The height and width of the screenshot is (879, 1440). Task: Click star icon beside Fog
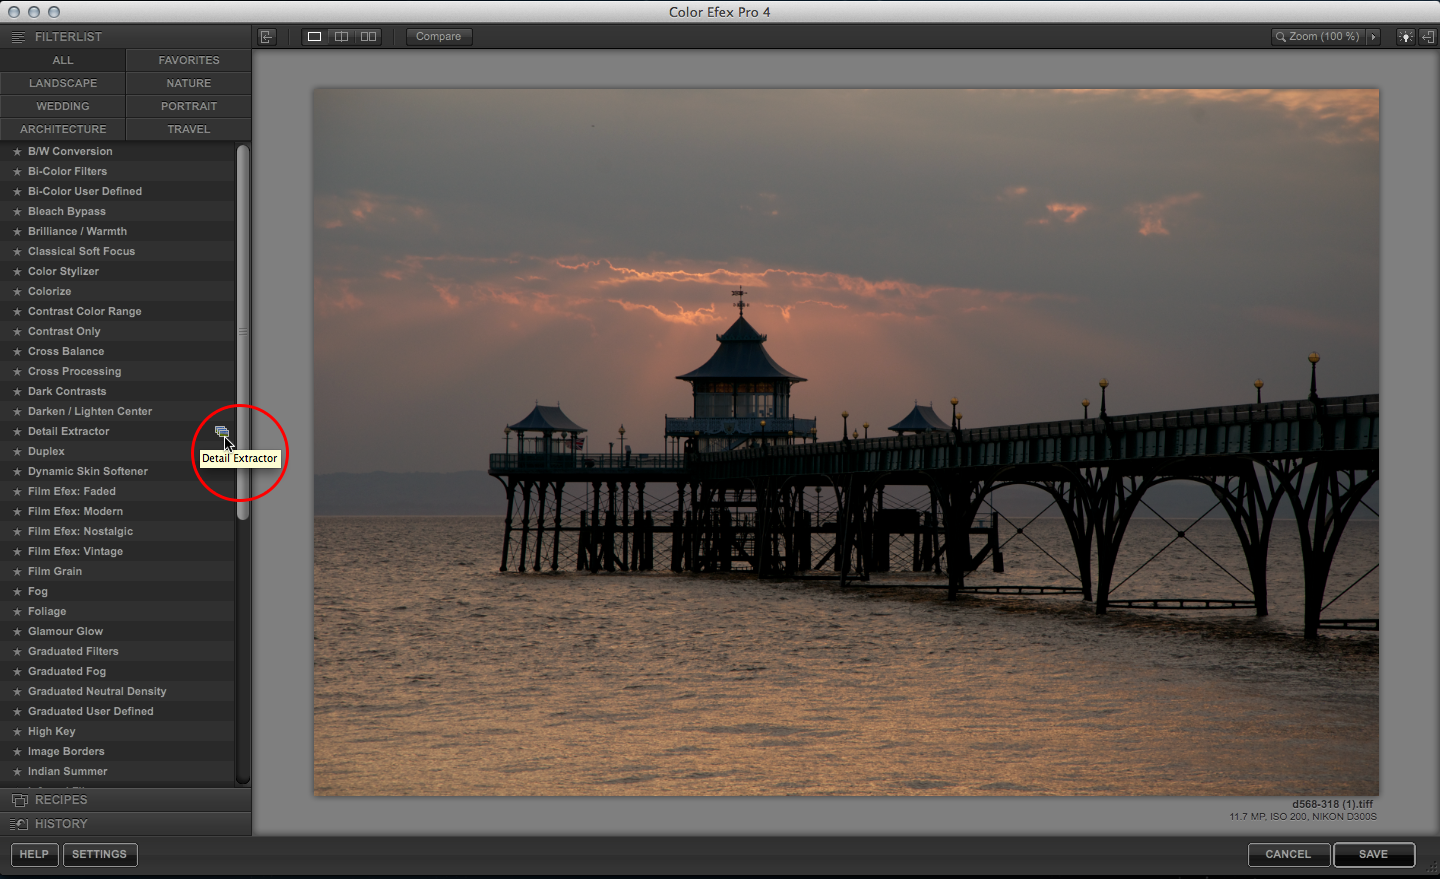(17, 592)
